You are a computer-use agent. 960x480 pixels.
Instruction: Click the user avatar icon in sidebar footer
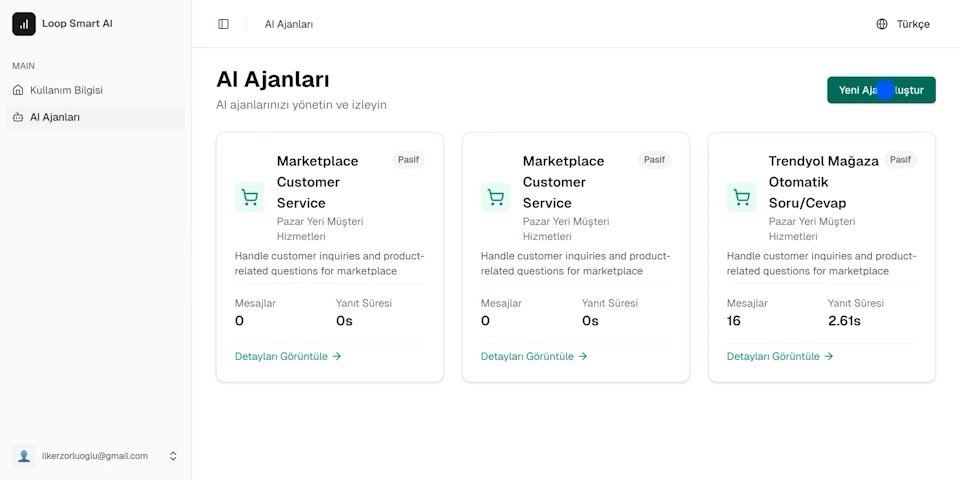point(24,456)
